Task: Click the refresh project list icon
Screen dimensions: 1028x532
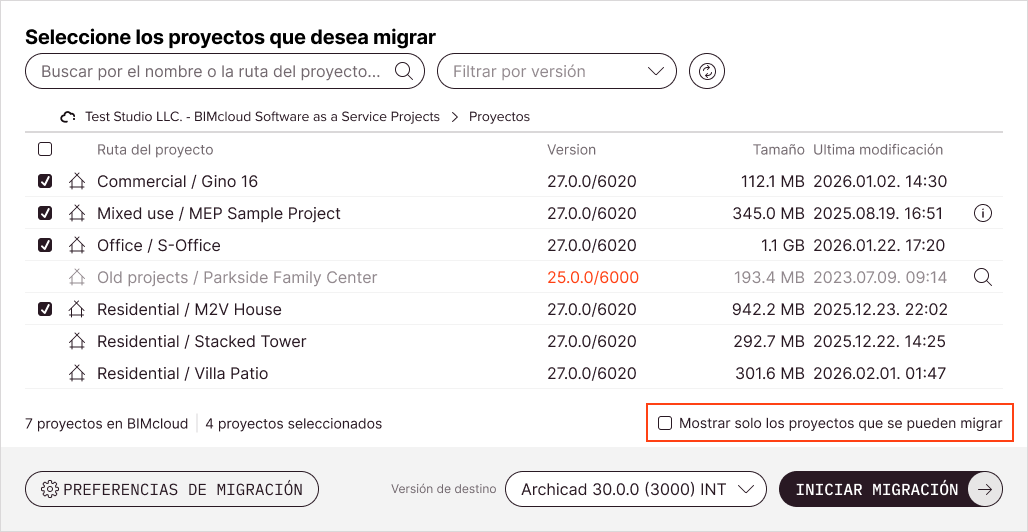Action: pyautogui.click(x=706, y=71)
